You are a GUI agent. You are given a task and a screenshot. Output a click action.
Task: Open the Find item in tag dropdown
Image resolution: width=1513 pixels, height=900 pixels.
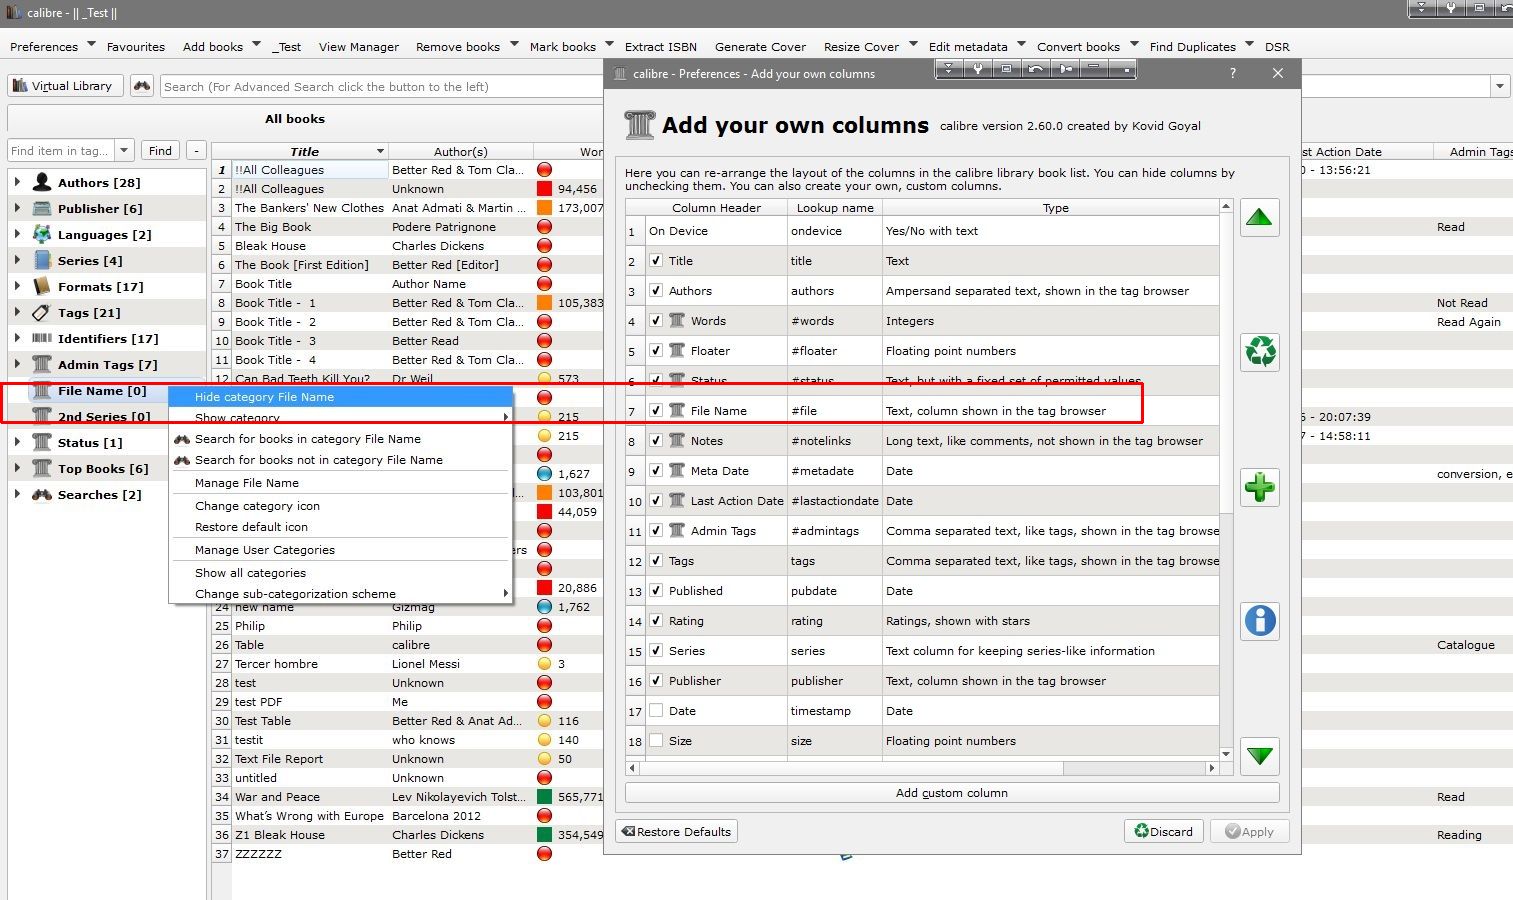tap(124, 151)
